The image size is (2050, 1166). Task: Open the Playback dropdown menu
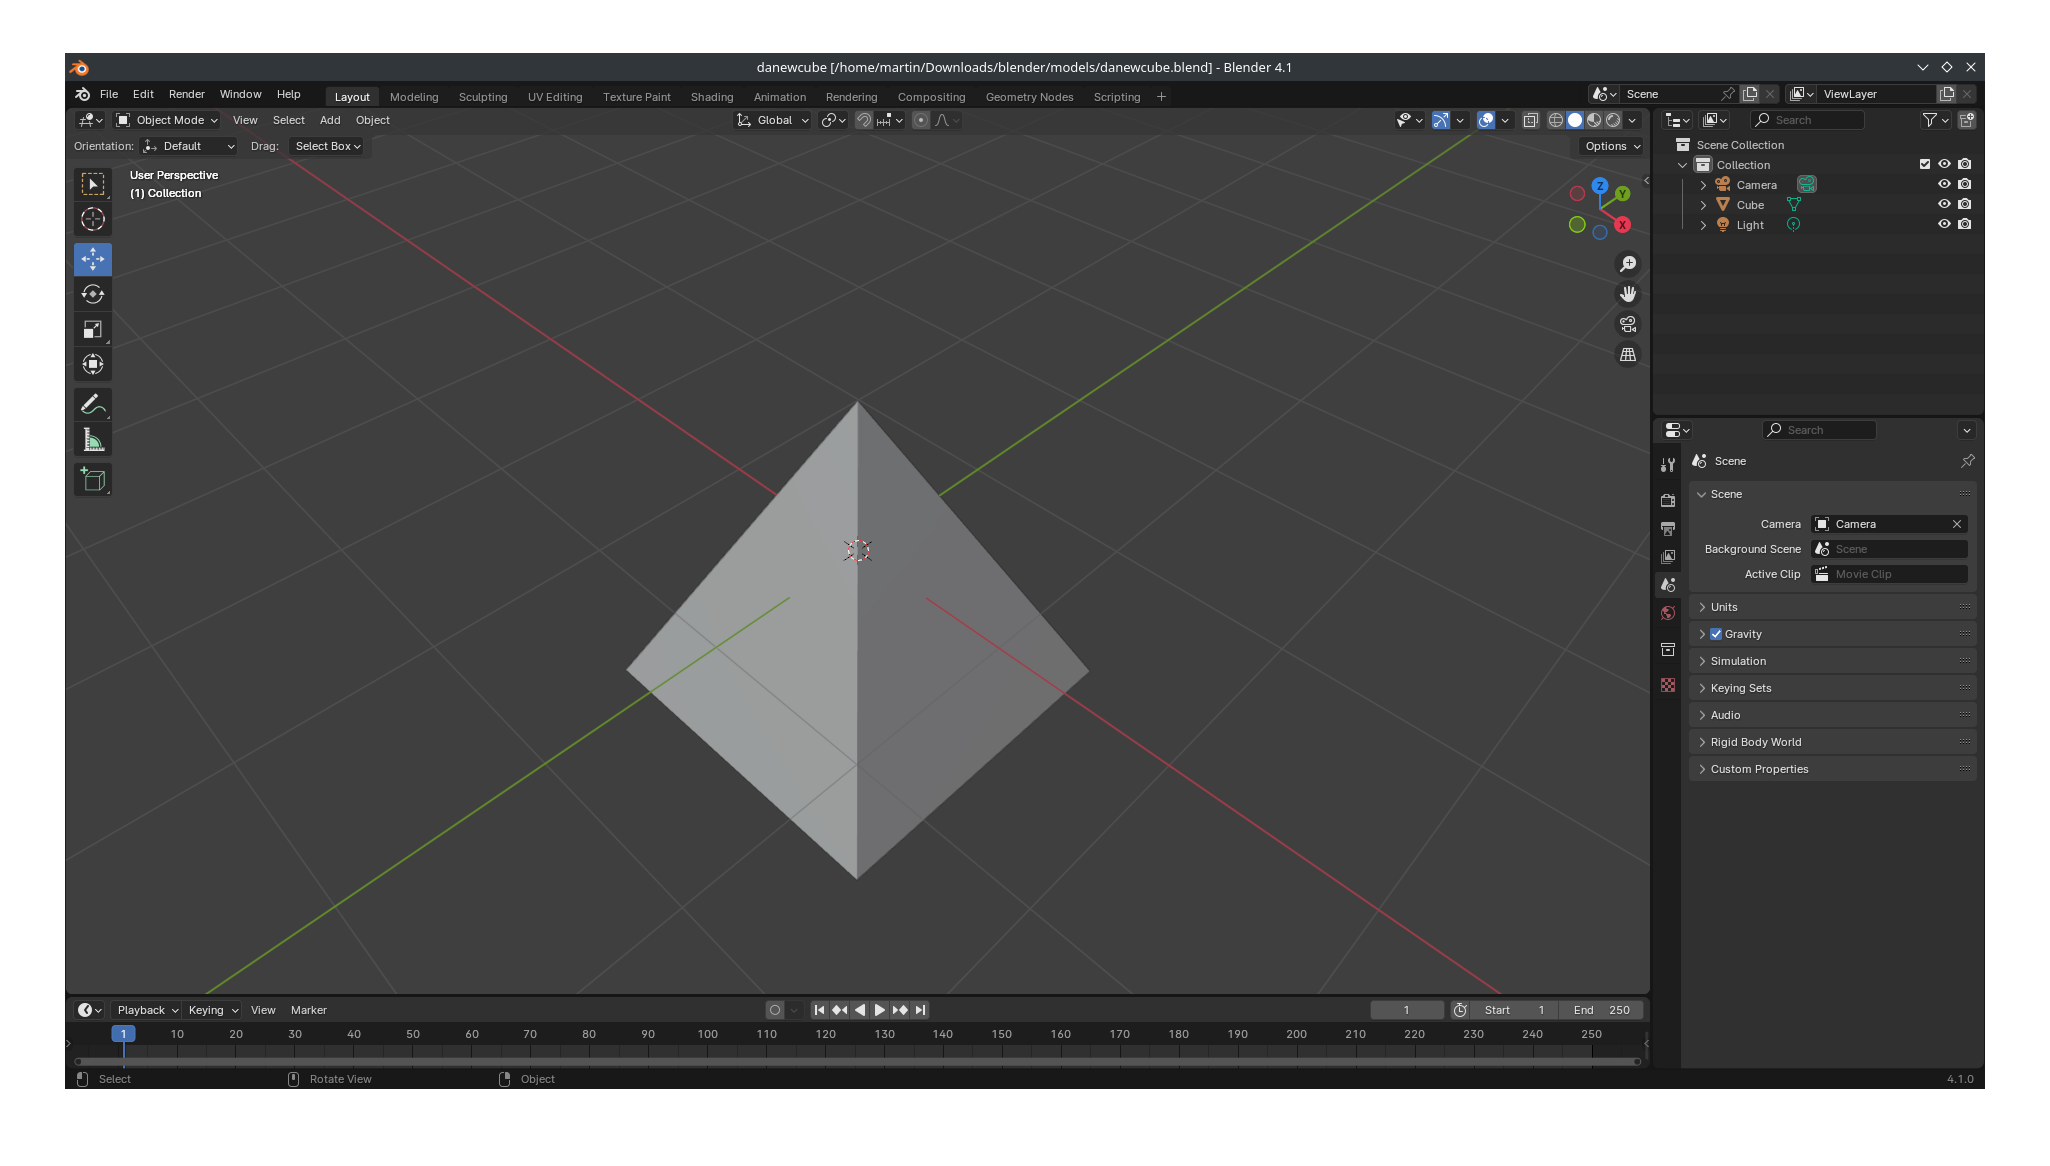146,1010
